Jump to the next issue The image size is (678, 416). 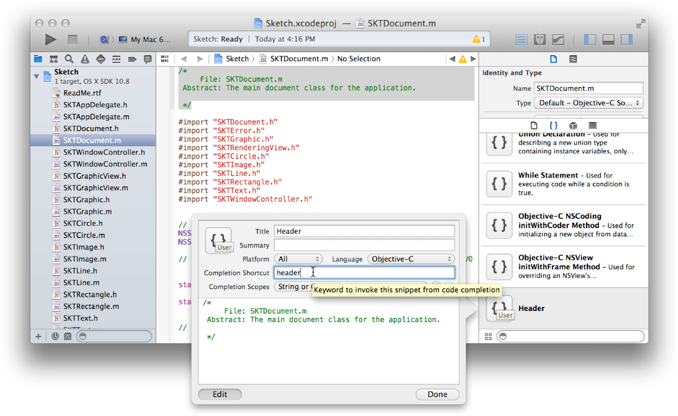pos(473,59)
